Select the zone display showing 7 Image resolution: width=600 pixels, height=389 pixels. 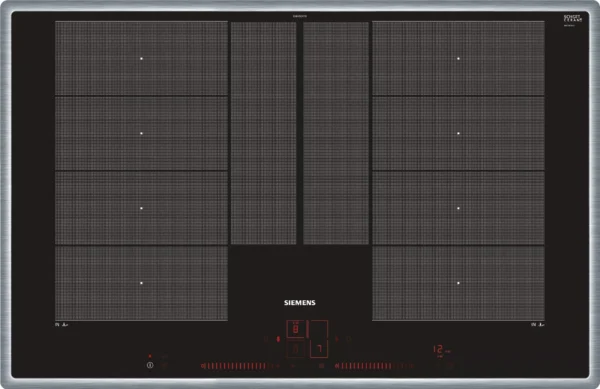(319, 349)
